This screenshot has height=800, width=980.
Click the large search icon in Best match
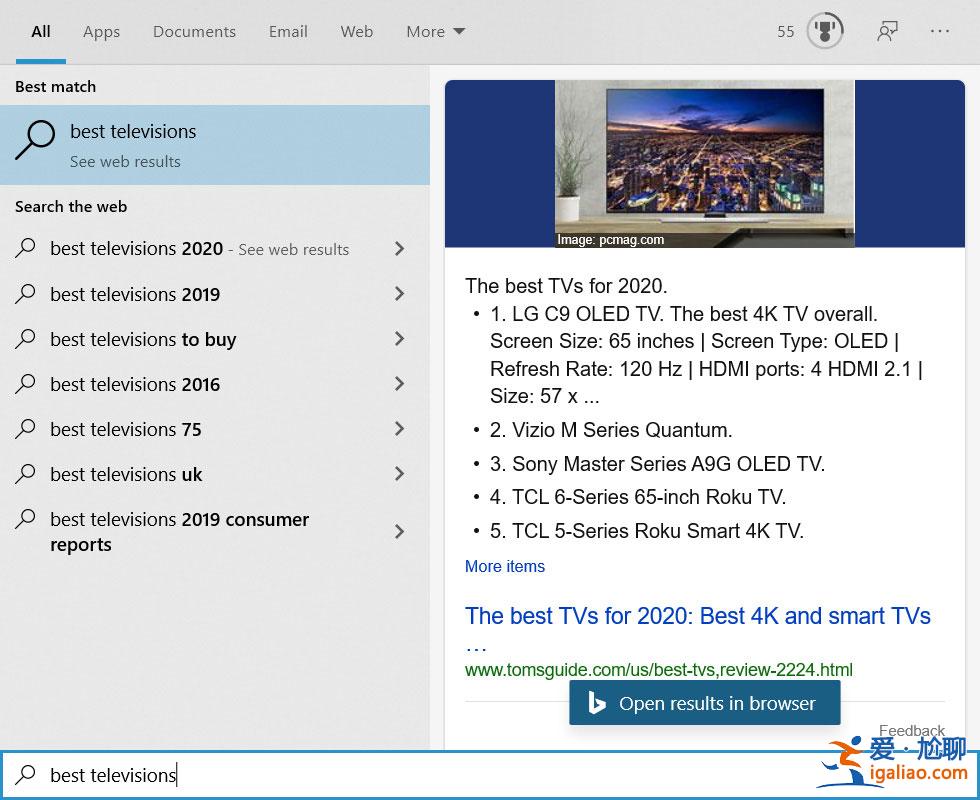click(x=35, y=141)
